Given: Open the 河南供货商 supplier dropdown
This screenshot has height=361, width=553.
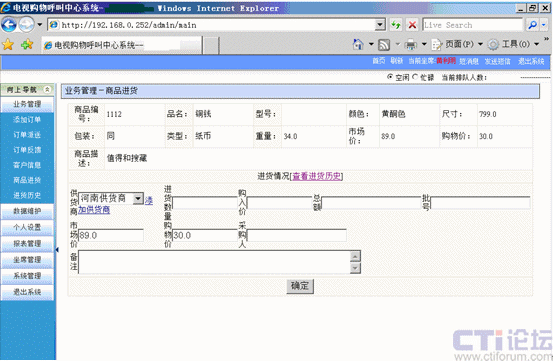Looking at the screenshot, I should tap(138, 198).
